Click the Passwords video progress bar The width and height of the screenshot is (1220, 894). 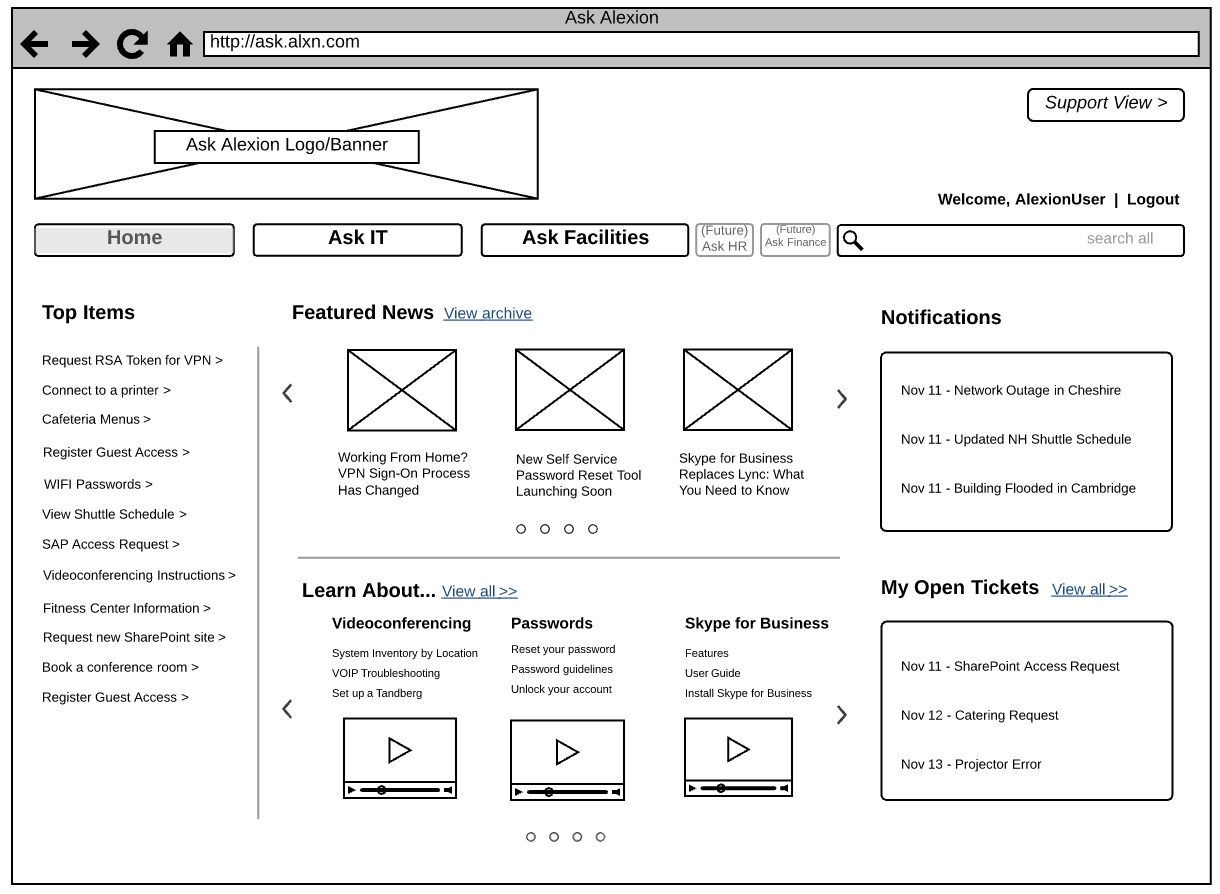(567, 792)
